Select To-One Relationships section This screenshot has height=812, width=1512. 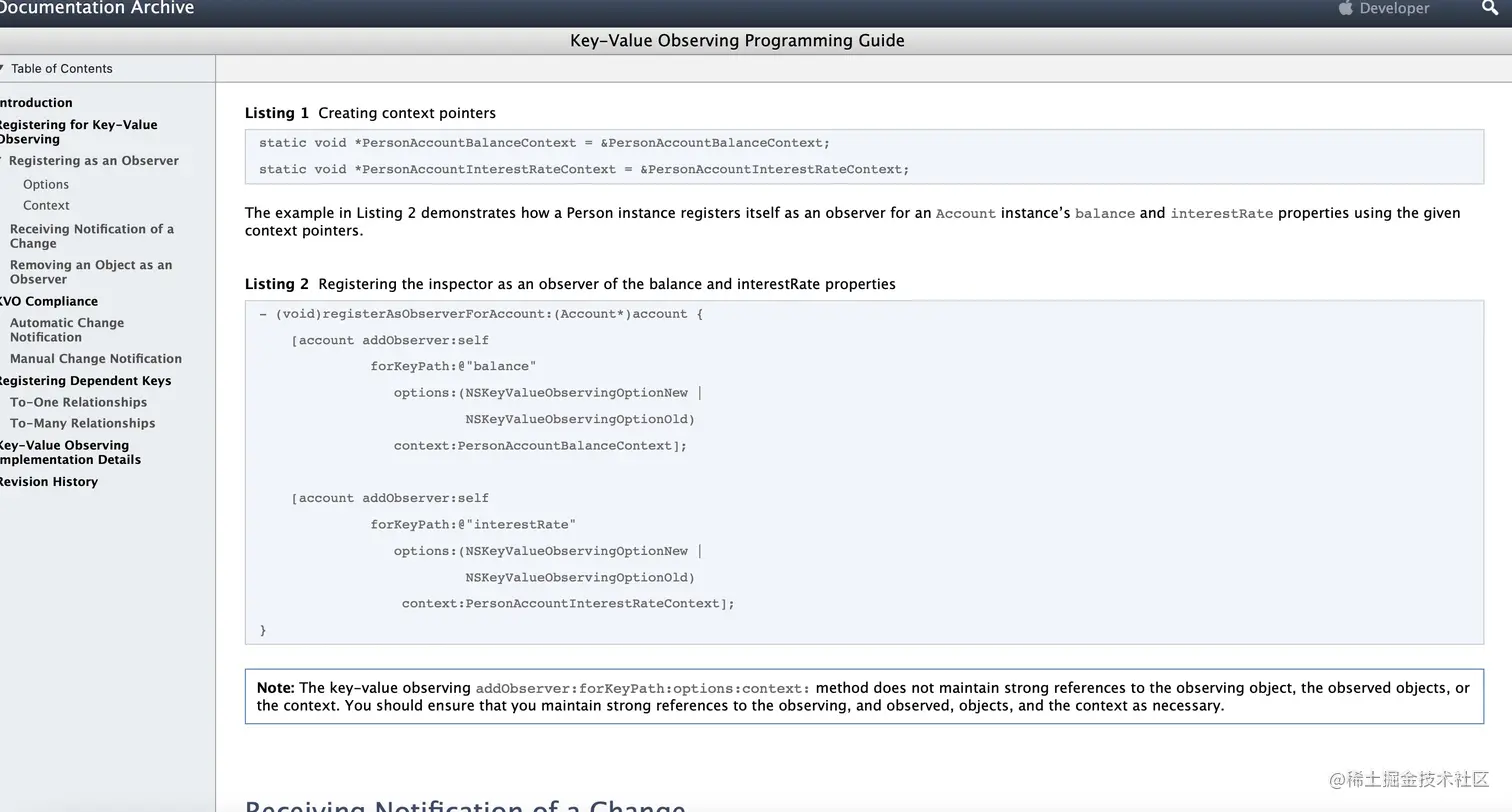coord(78,403)
